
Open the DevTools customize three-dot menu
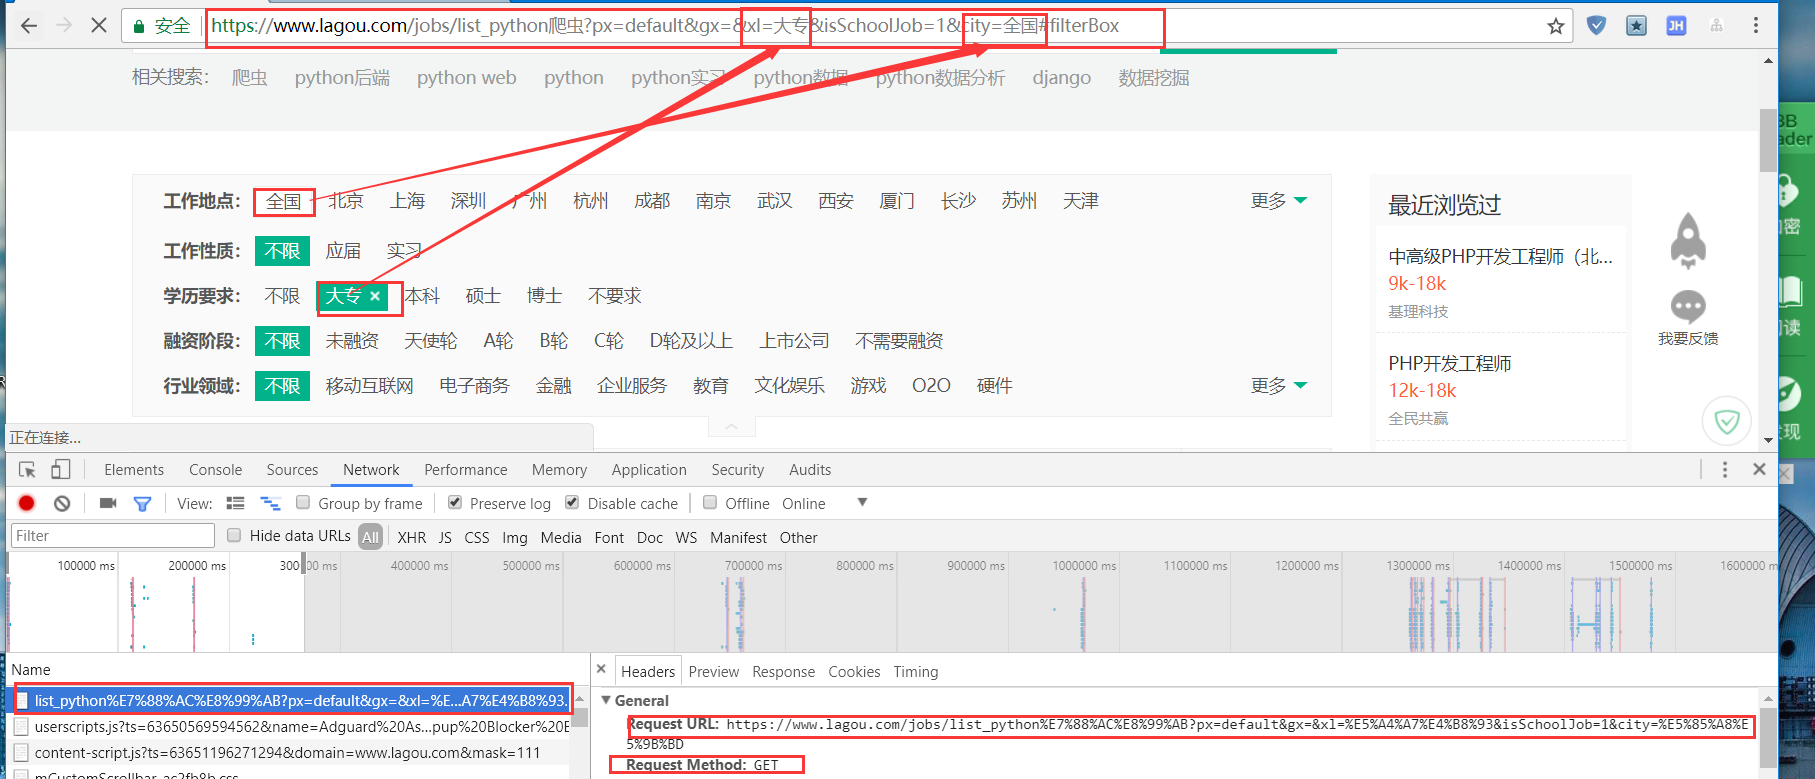pos(1725,470)
